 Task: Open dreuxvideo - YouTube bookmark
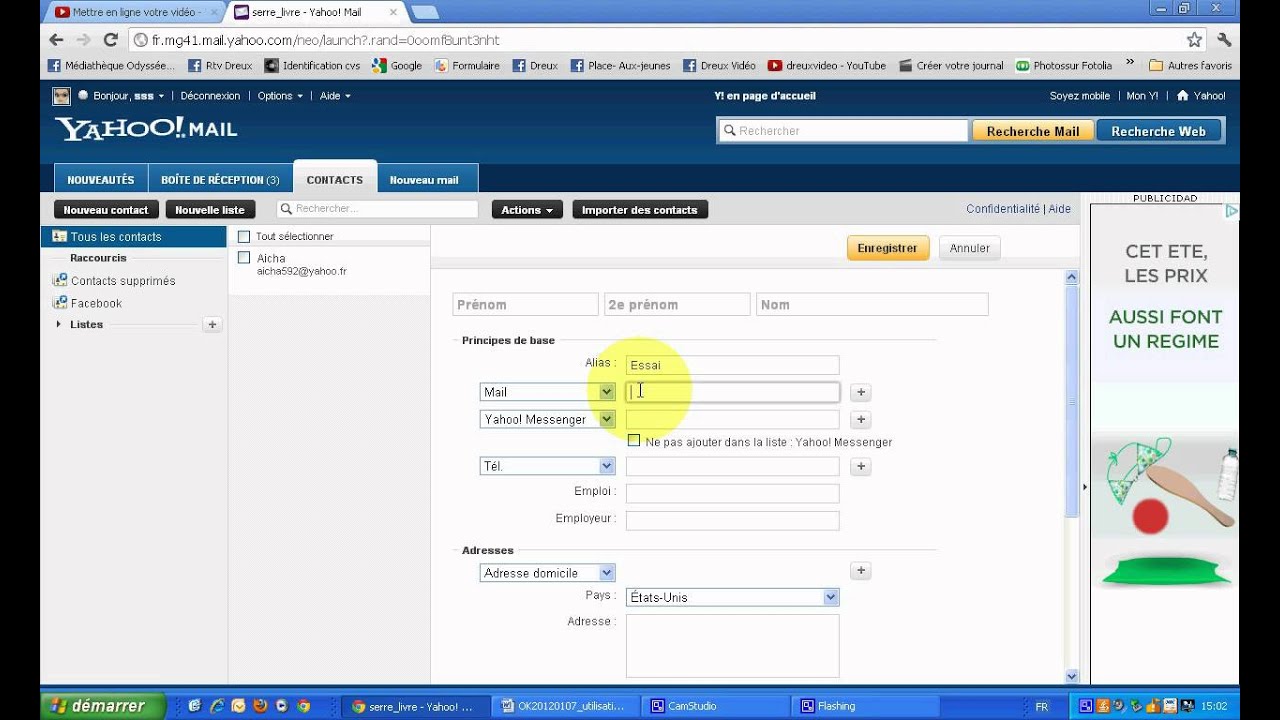click(x=826, y=66)
